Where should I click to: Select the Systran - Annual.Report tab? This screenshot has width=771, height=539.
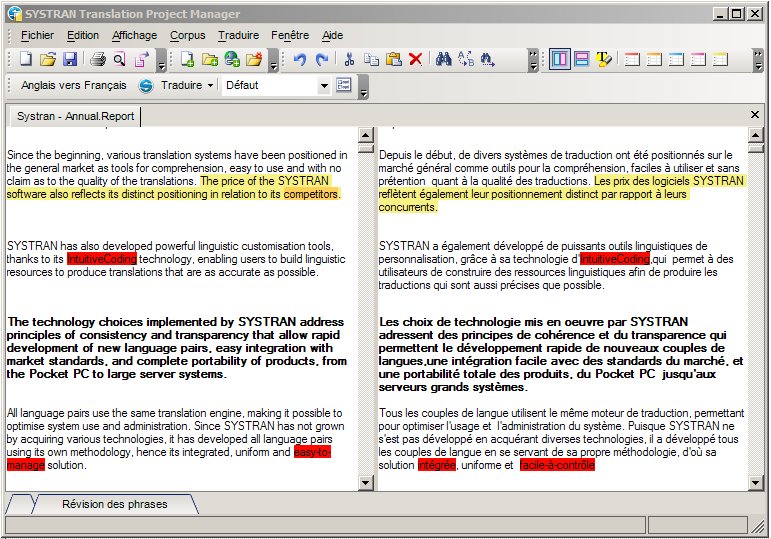(x=75, y=117)
